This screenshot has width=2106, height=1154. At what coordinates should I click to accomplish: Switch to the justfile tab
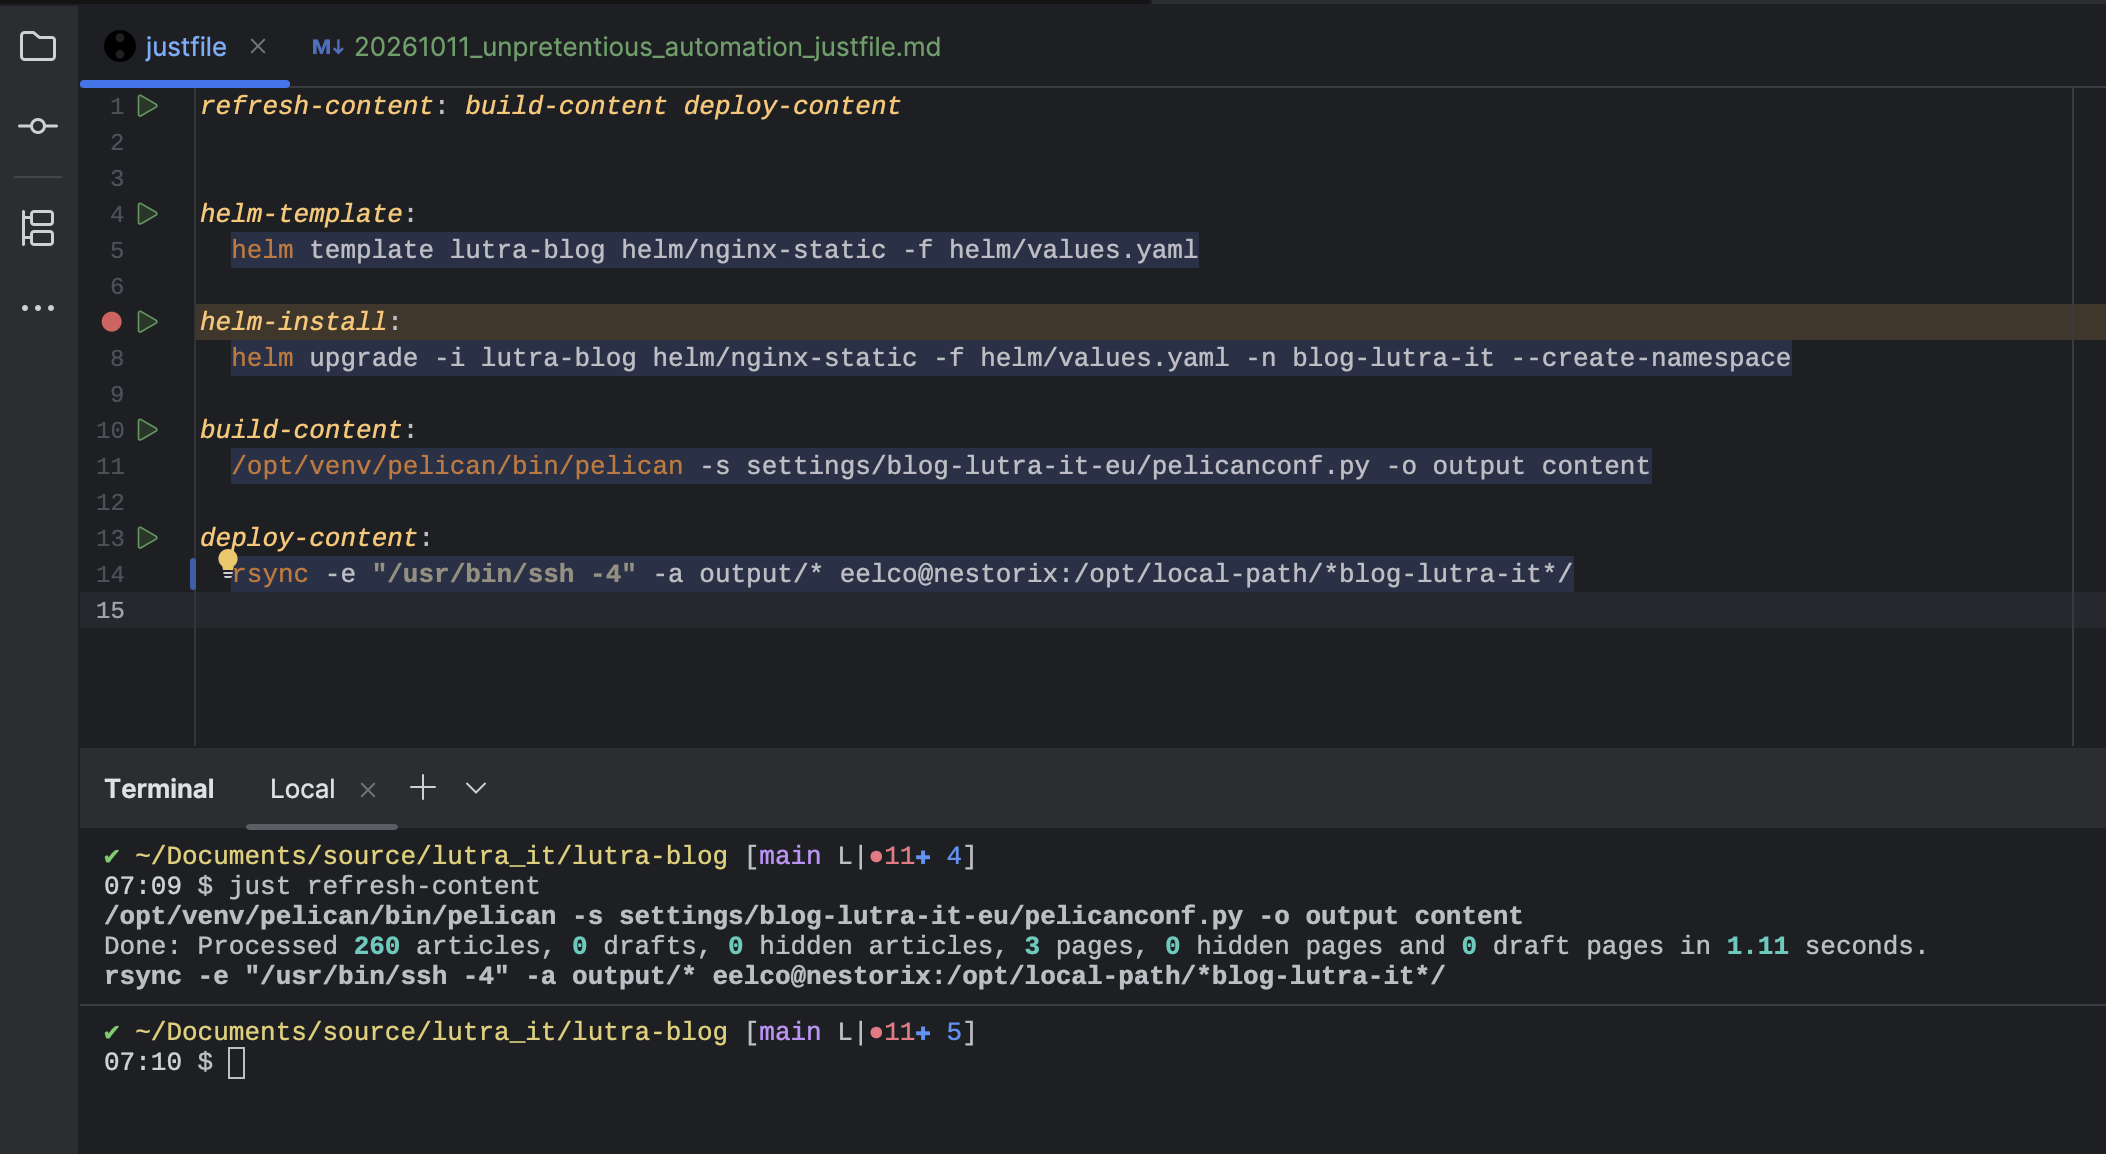coord(186,47)
